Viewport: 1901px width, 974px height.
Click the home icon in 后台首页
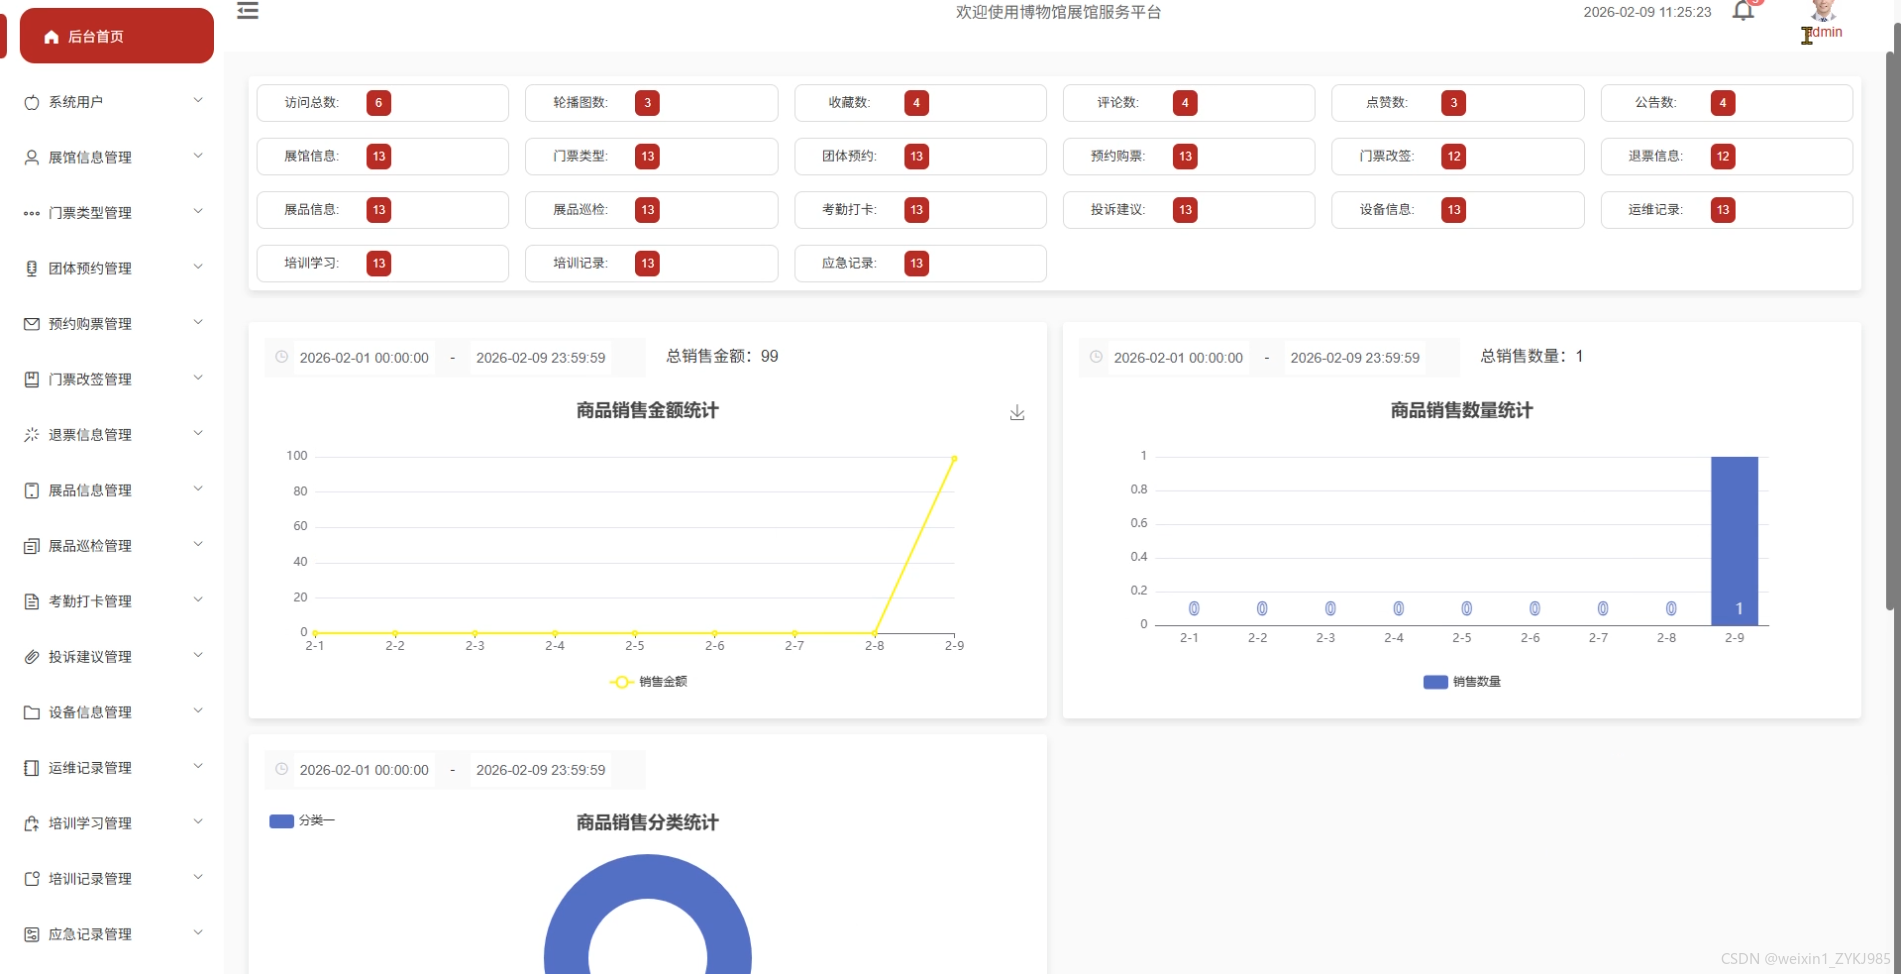(51, 37)
